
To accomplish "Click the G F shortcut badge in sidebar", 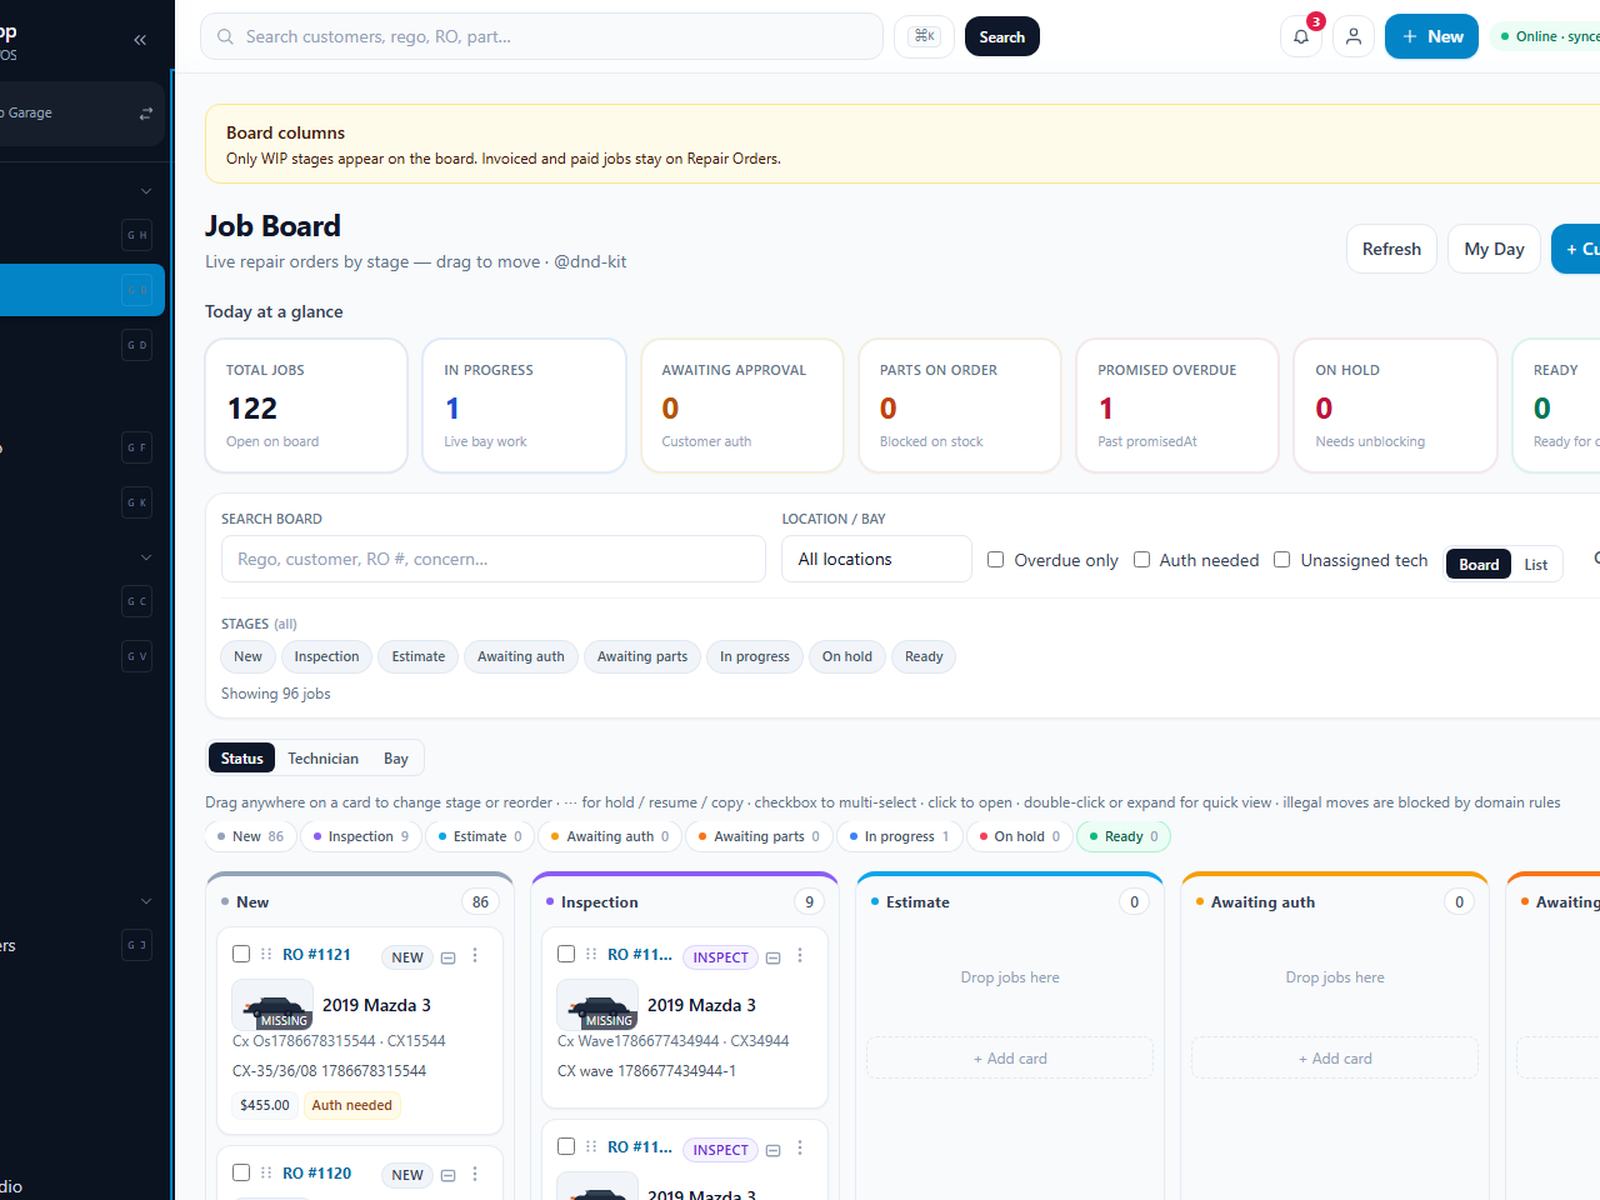I will (137, 447).
